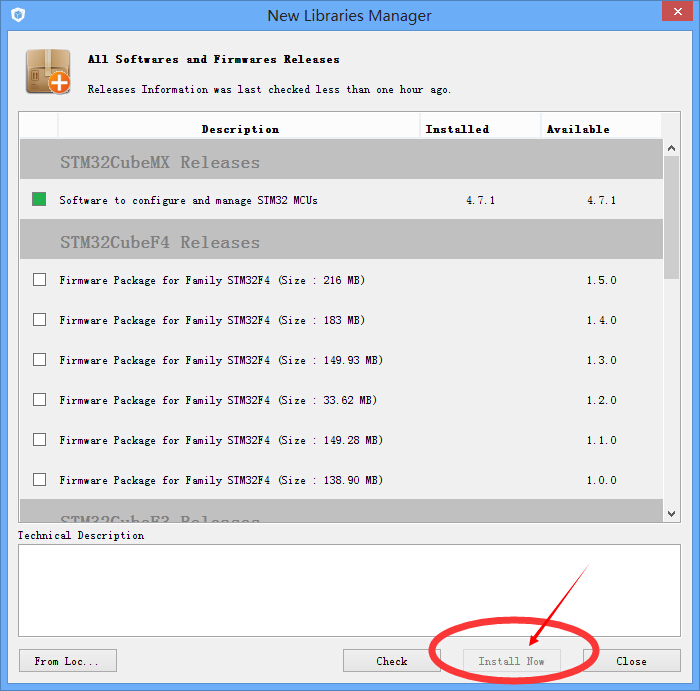Click available version 1.4.0

(601, 320)
